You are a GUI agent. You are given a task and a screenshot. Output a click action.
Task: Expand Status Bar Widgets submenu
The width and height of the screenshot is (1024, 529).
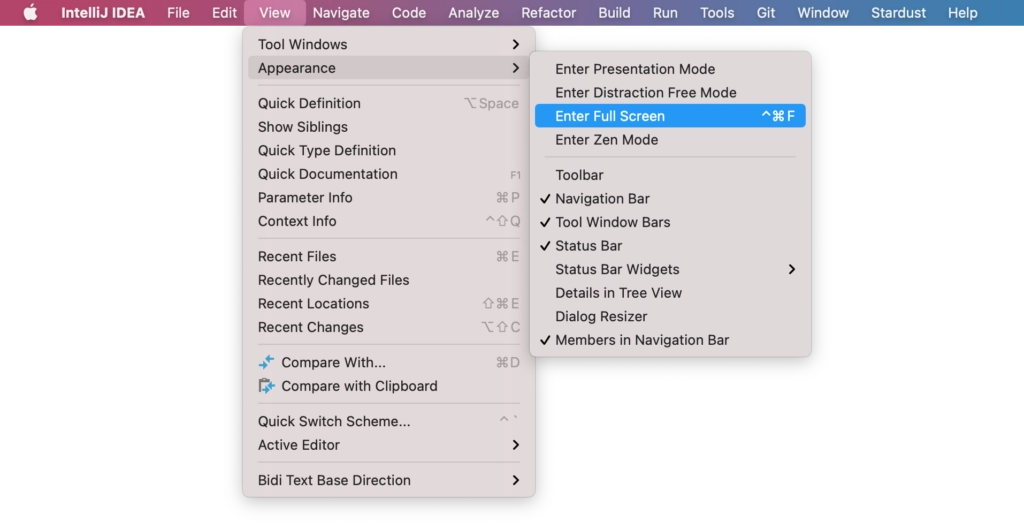click(670, 269)
